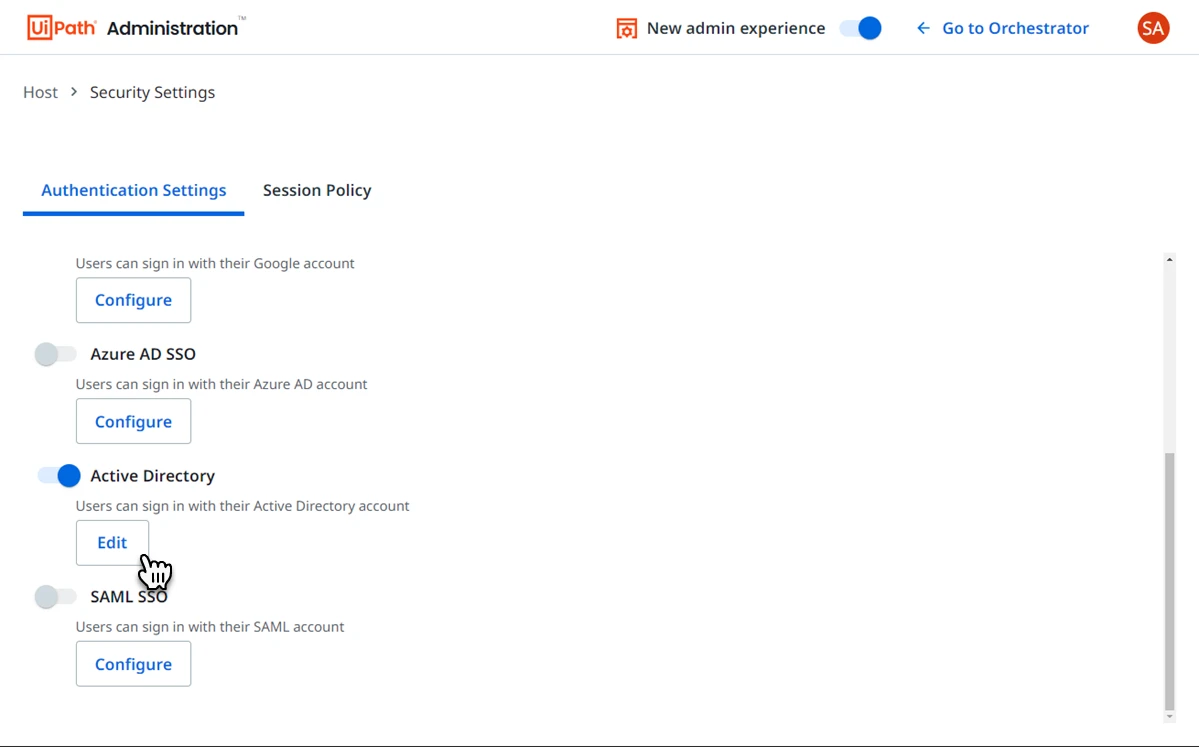Click Configure under Azure AD SSO
1199x747 pixels.
[133, 421]
